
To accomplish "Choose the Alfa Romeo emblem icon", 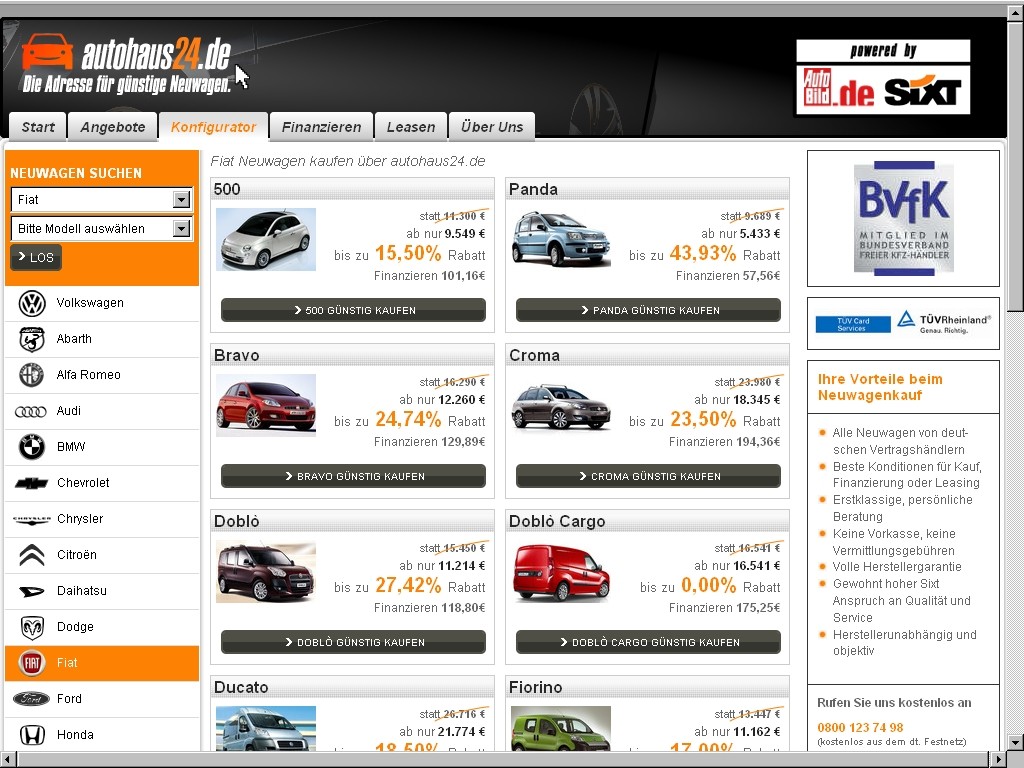I will point(32,375).
